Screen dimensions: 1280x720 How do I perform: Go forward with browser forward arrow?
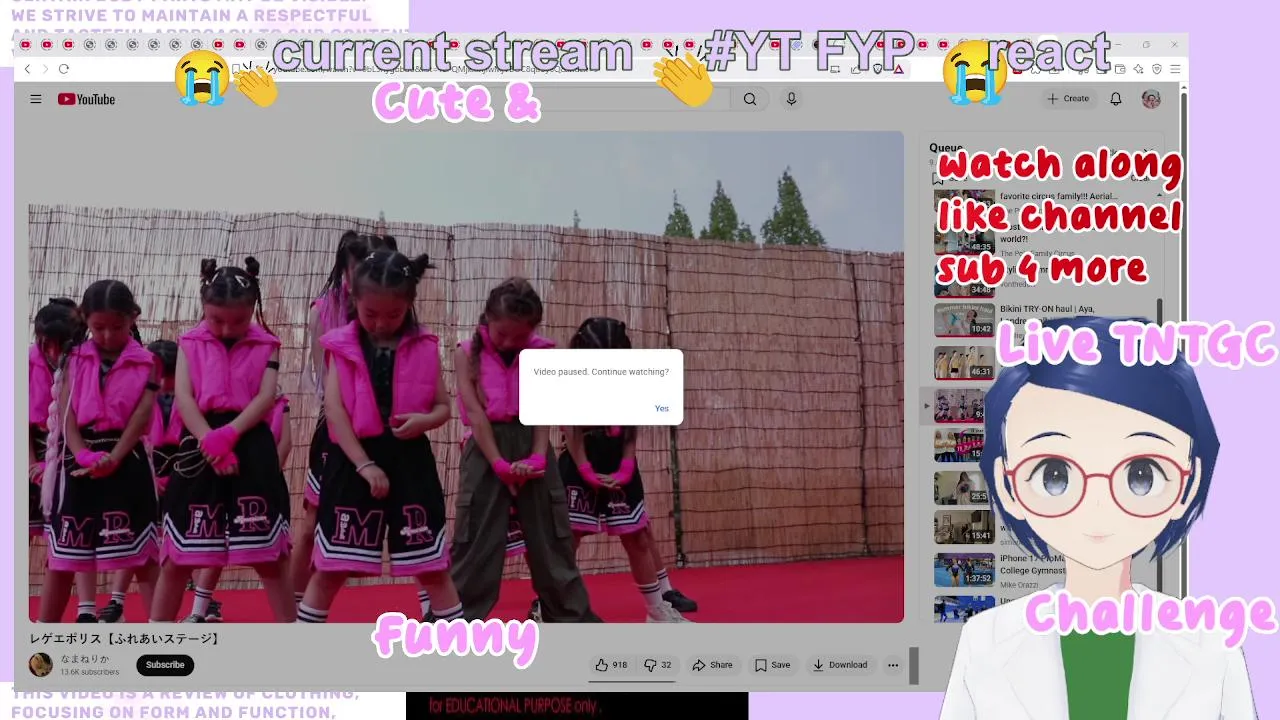pos(45,69)
